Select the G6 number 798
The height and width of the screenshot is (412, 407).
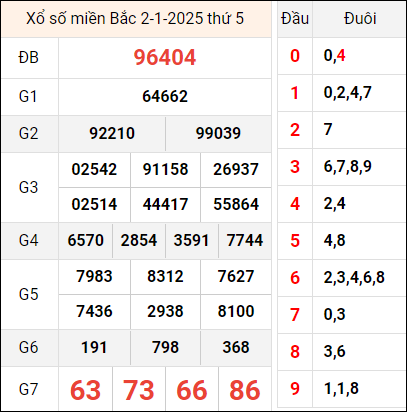click(165, 347)
